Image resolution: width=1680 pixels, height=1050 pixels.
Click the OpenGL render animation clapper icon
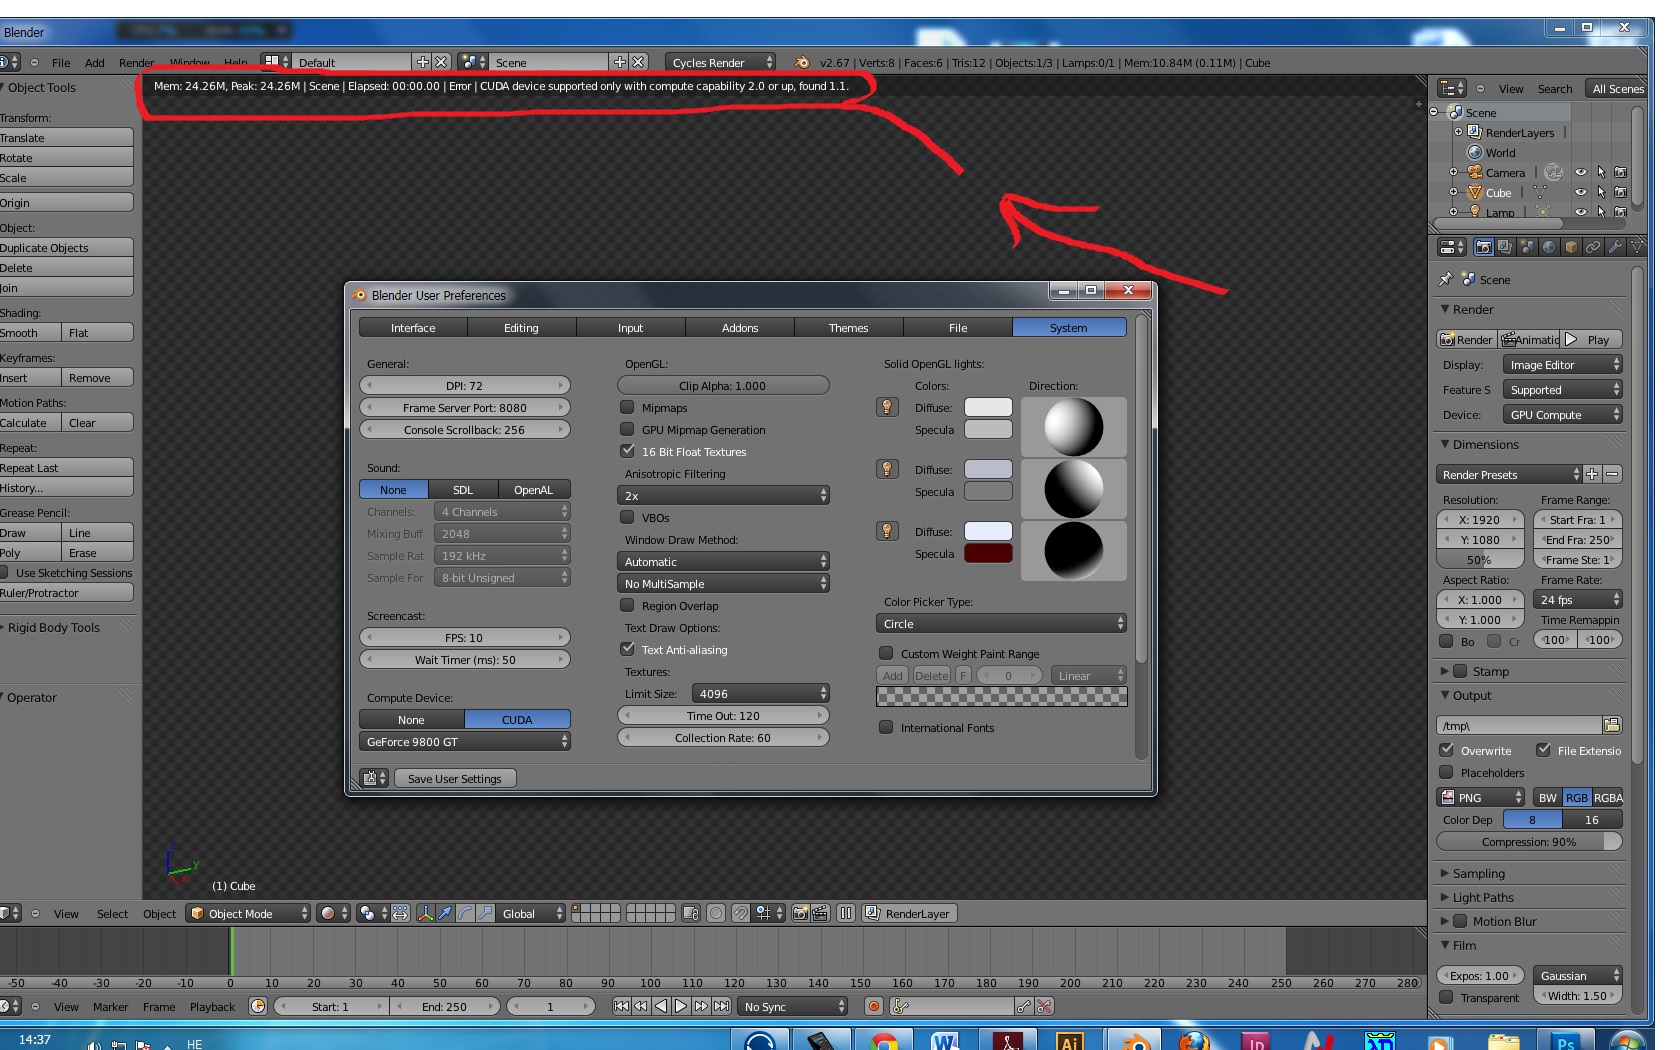820,913
